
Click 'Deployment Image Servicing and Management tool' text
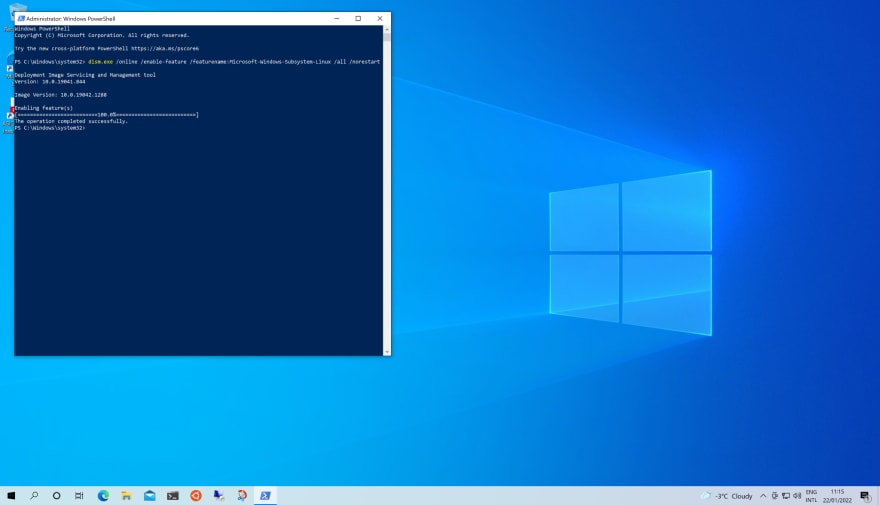tap(85, 75)
